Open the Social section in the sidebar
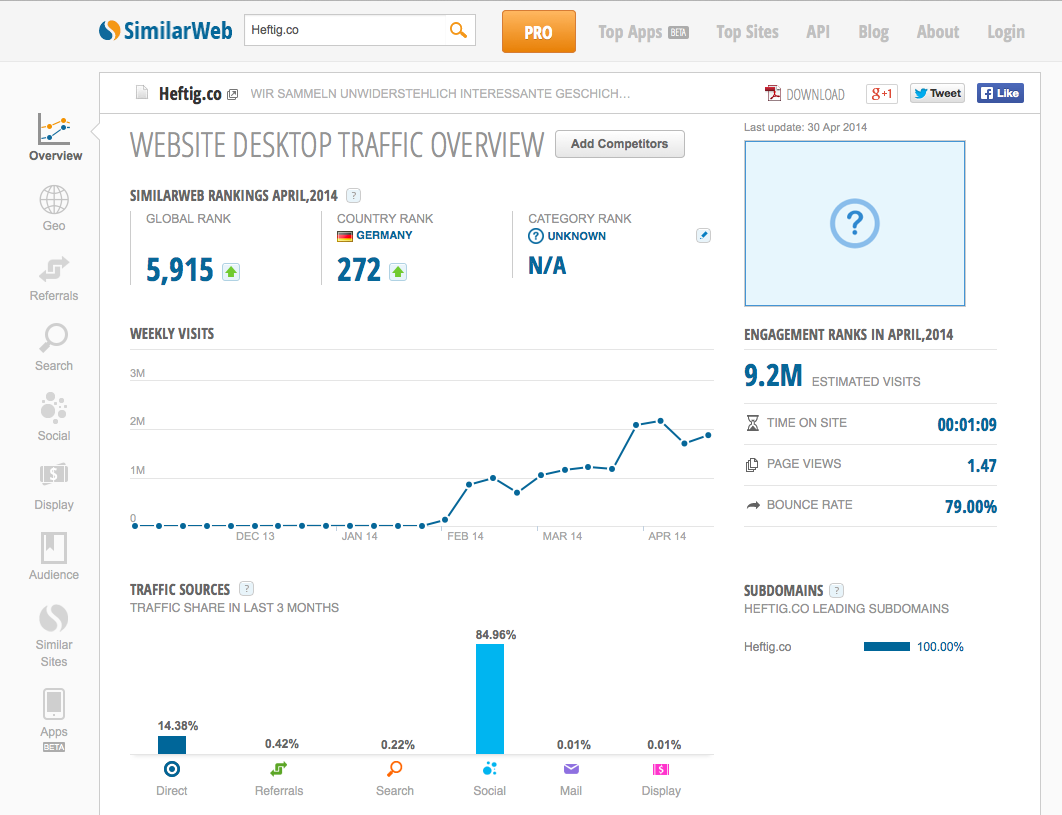The width and height of the screenshot is (1062, 815). (54, 417)
